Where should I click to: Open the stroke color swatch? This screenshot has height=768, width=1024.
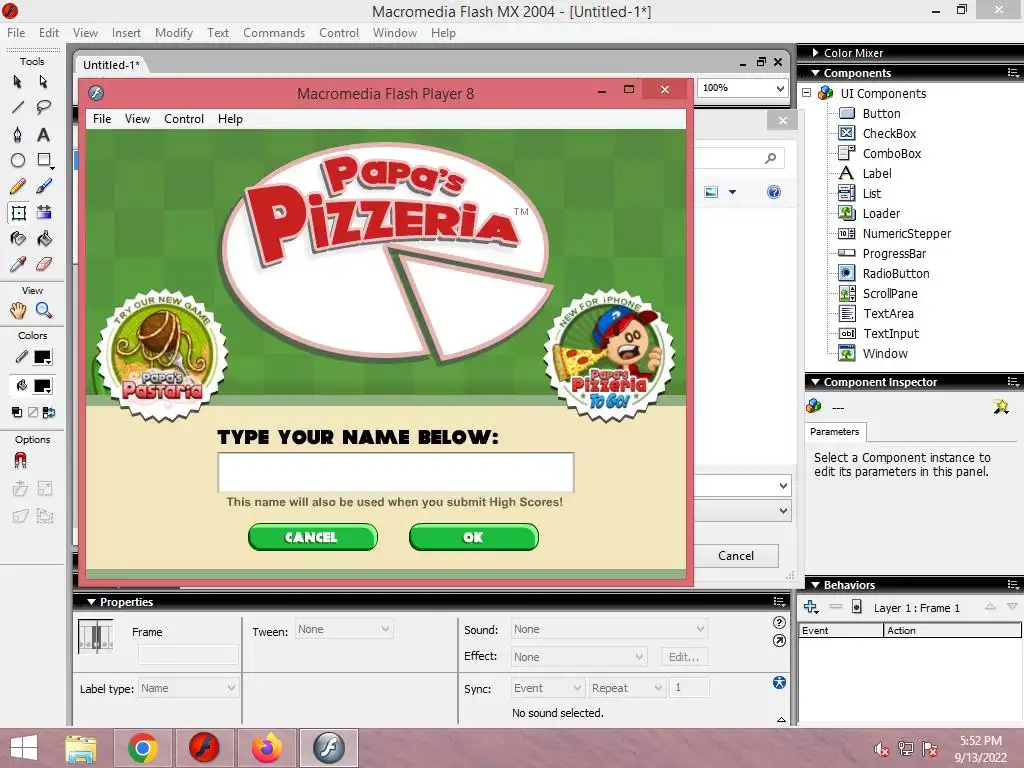coord(43,357)
